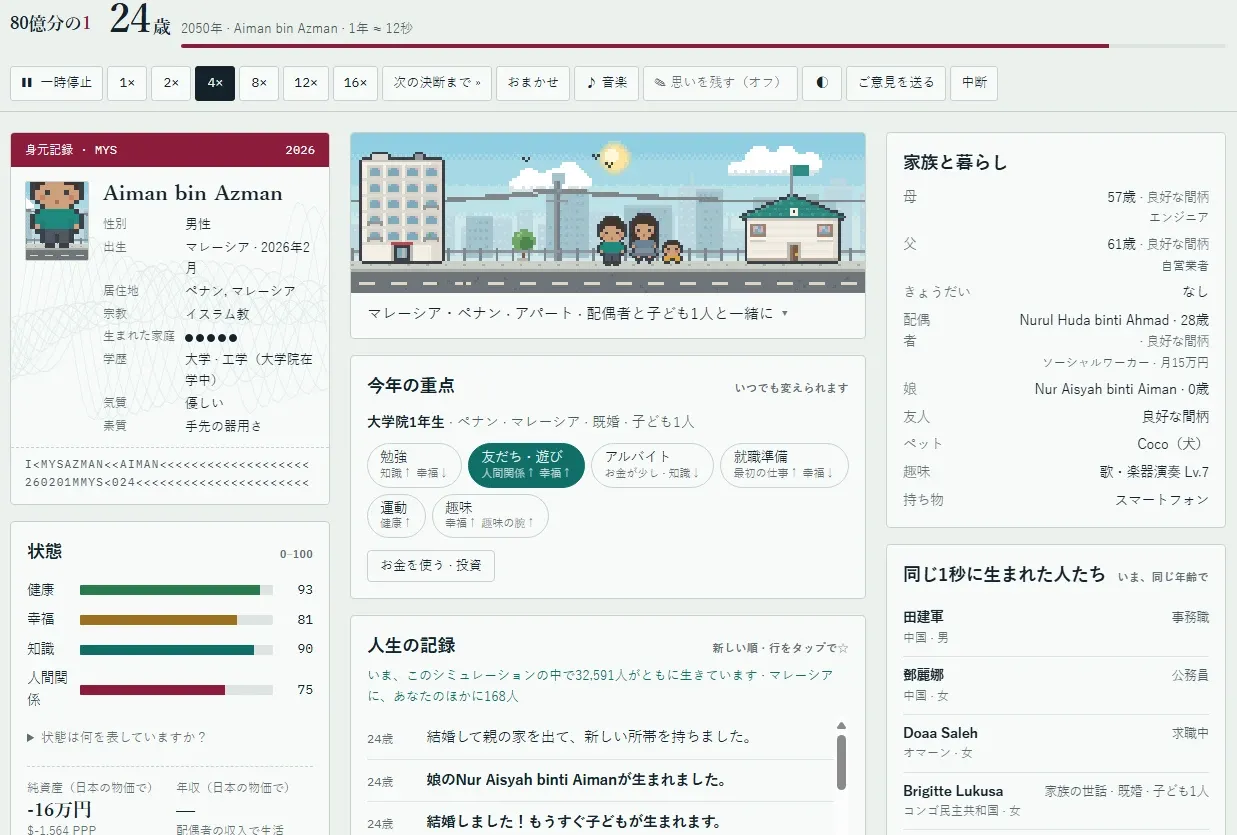The image size is (1237, 835).
Task: Choose the 運動 focus chip
Action: [396, 515]
